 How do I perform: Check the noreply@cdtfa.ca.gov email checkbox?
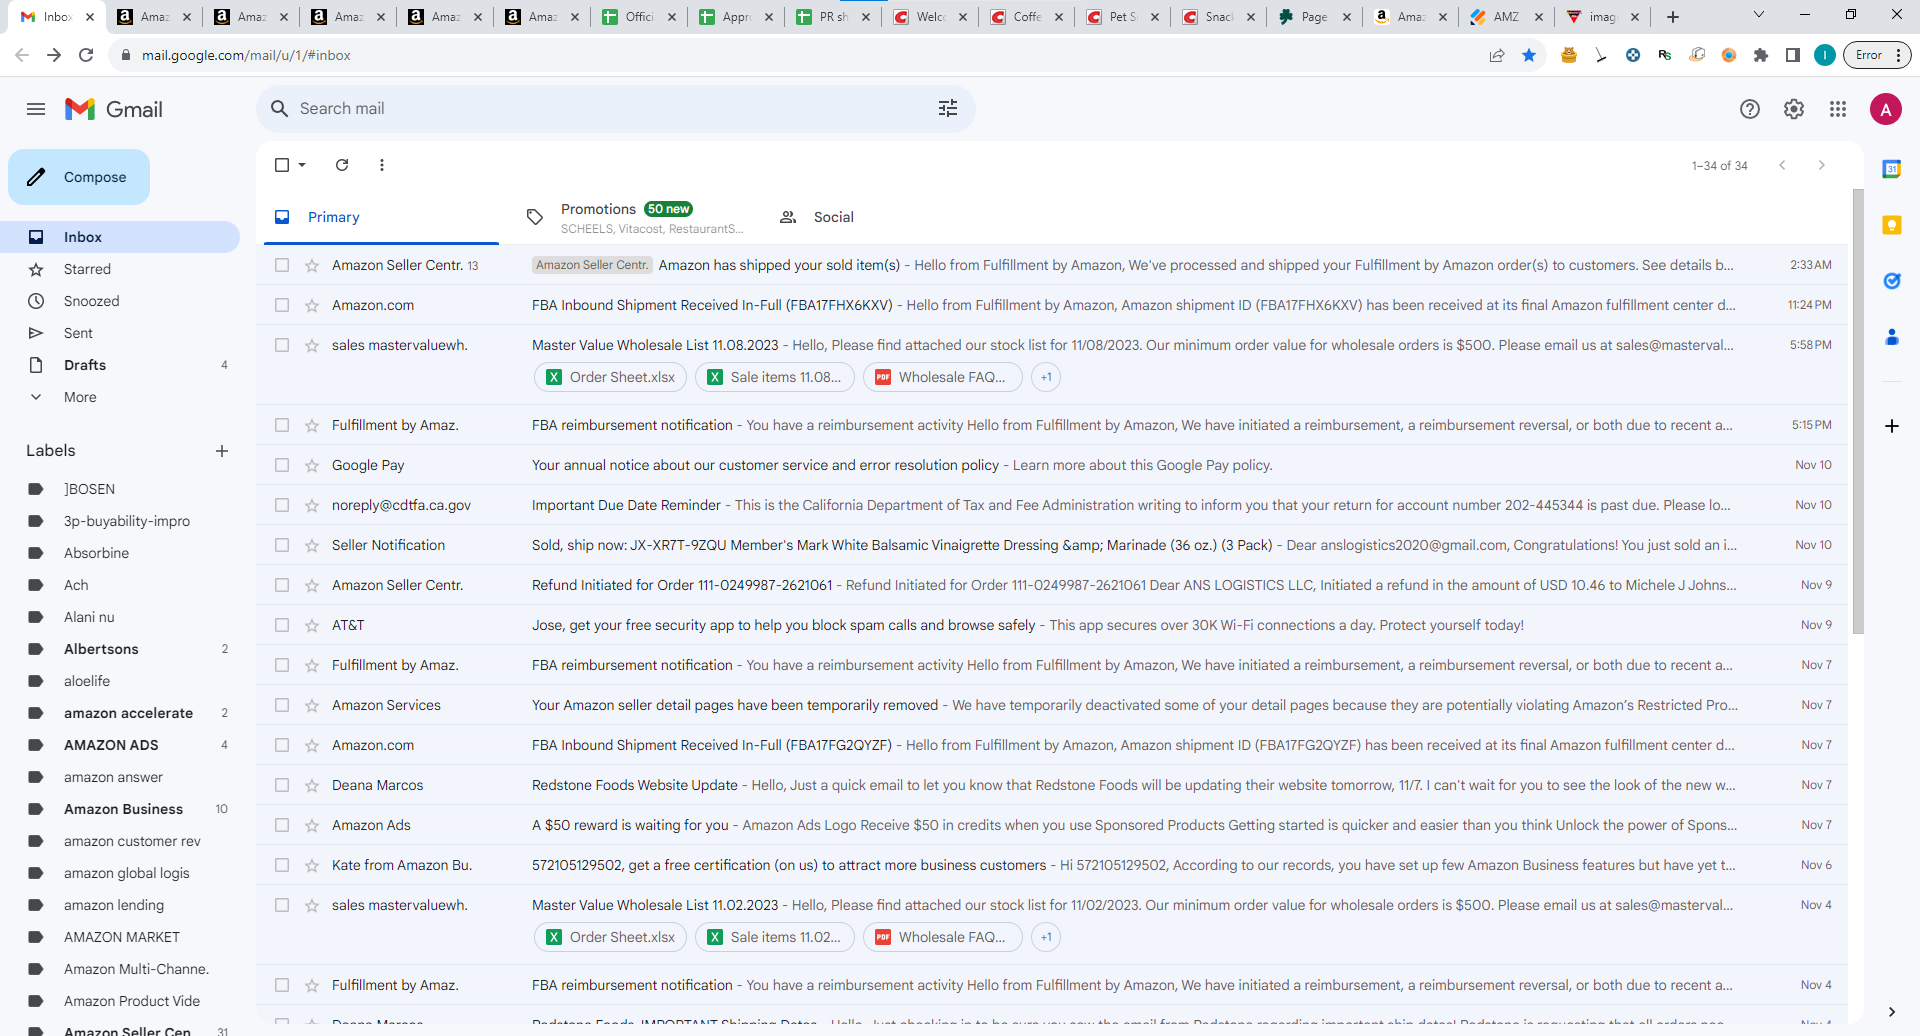coord(282,505)
